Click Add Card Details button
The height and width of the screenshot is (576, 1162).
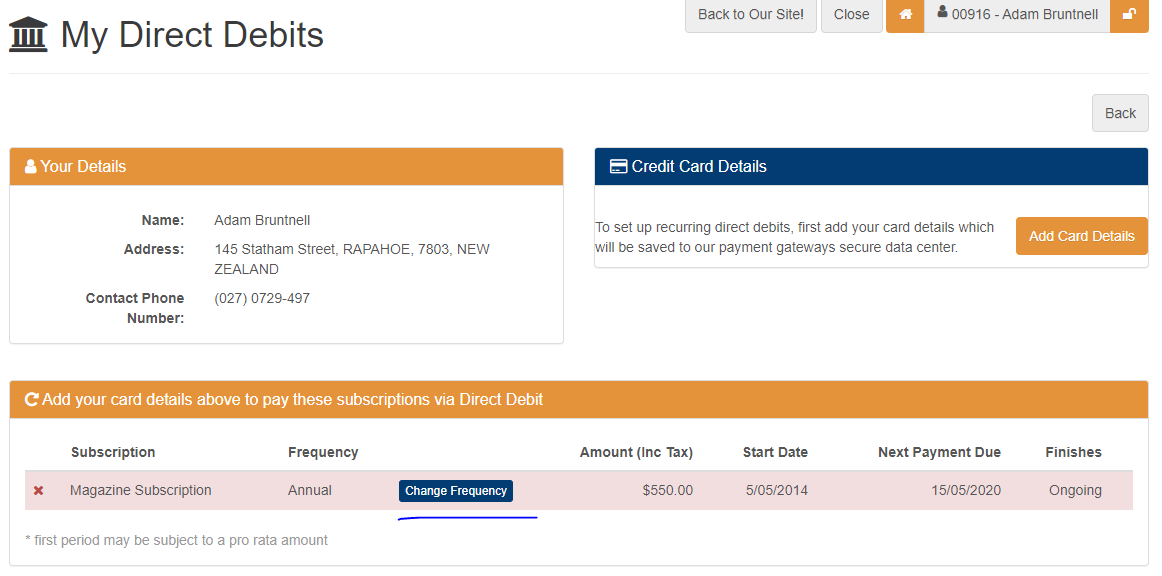coord(1081,237)
